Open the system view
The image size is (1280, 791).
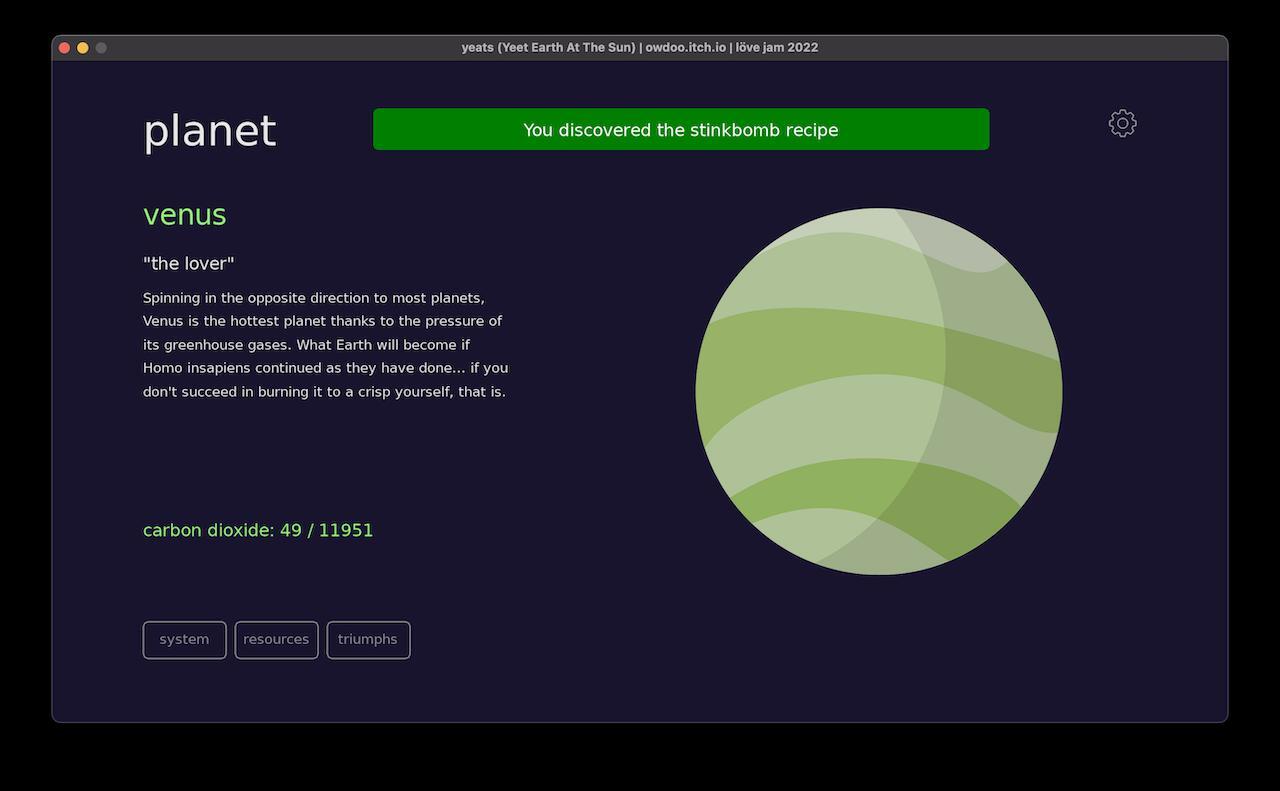tap(184, 640)
